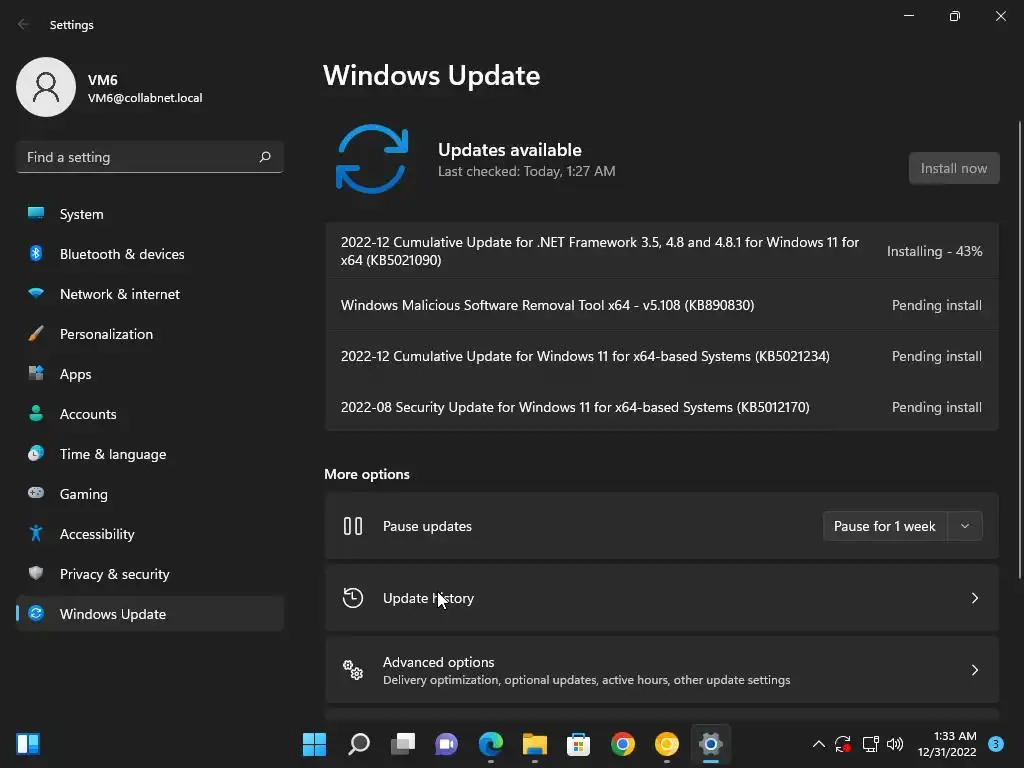Viewport: 1024px width, 768px height.
Task: Select System in the sidebar
Action: click(150, 214)
